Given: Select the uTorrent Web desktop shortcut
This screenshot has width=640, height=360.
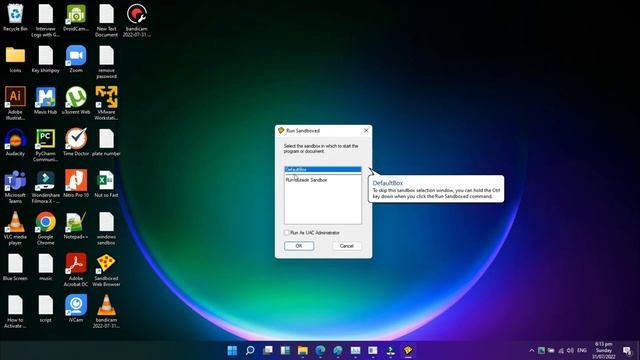Looking at the screenshot, I should [76, 101].
